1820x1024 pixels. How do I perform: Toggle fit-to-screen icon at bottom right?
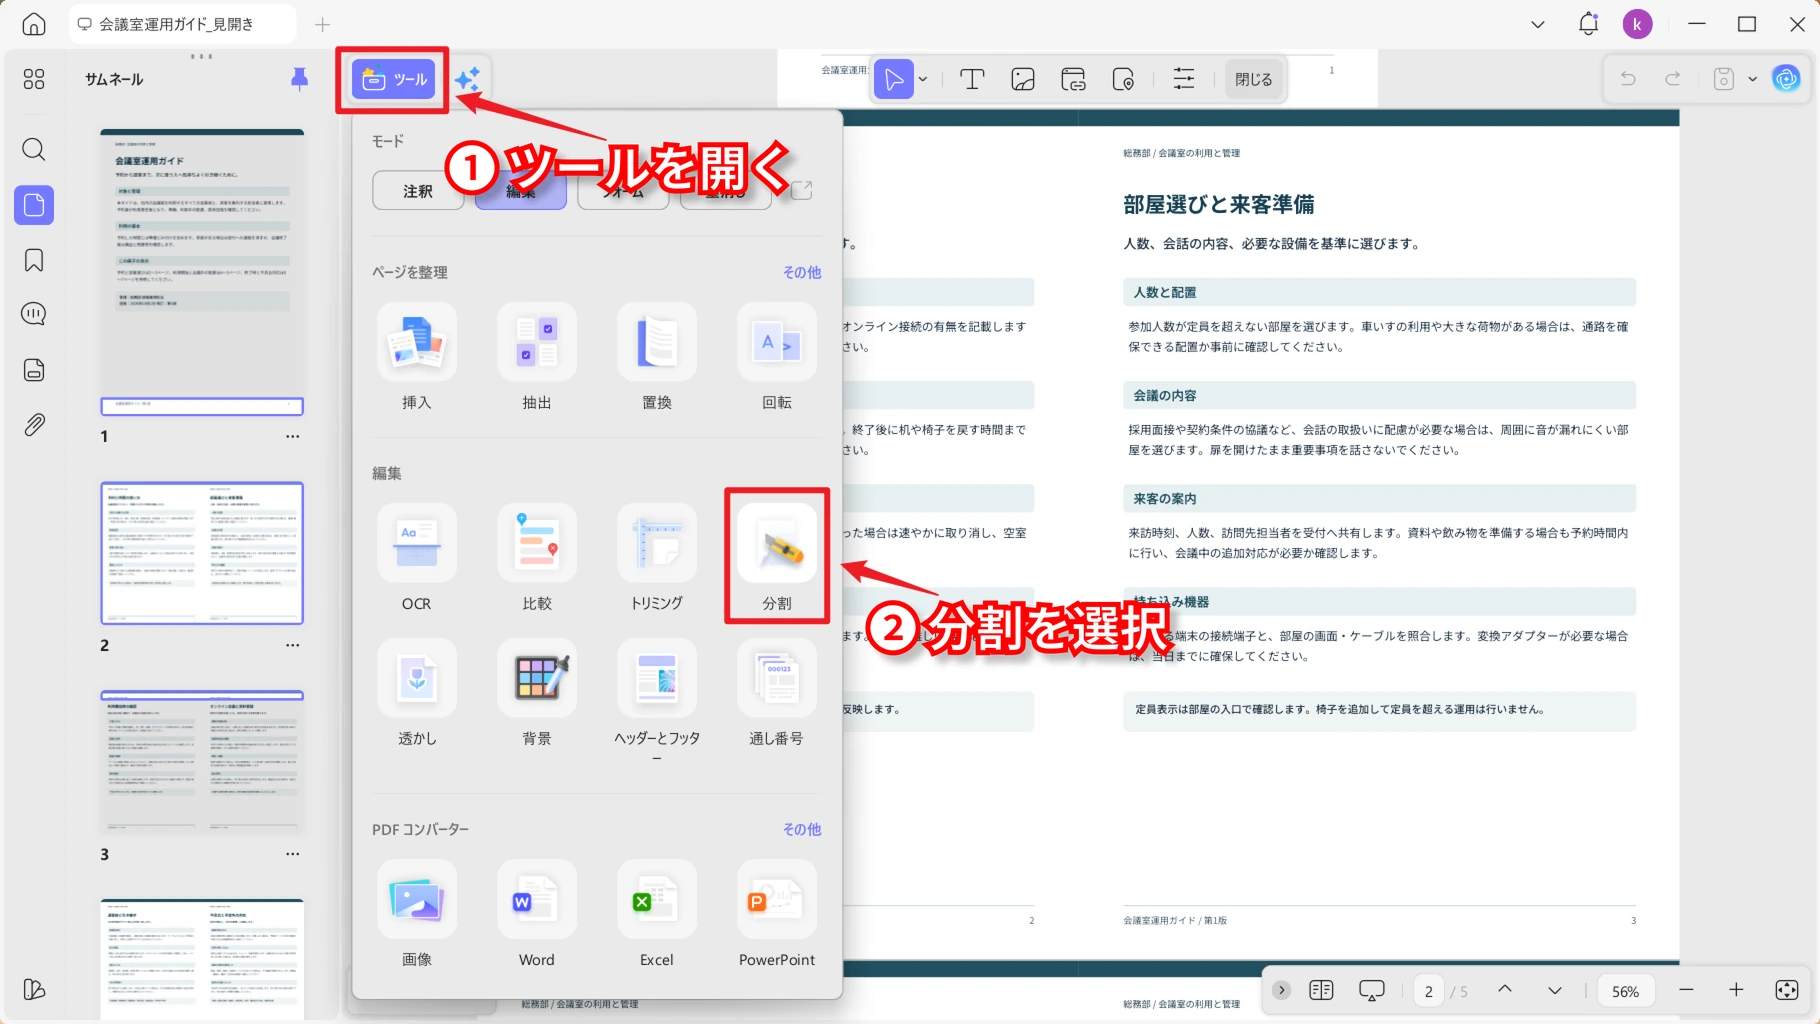1787,990
